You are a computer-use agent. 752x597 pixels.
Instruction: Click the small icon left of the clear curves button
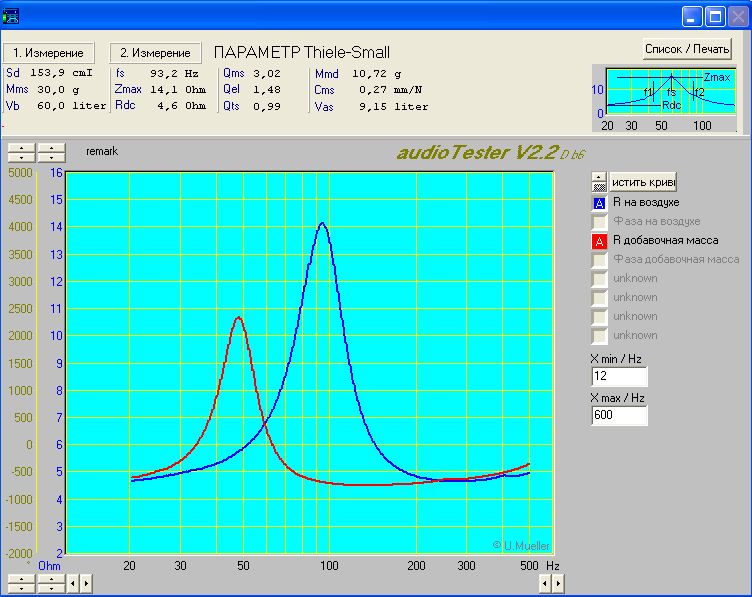coord(599,181)
